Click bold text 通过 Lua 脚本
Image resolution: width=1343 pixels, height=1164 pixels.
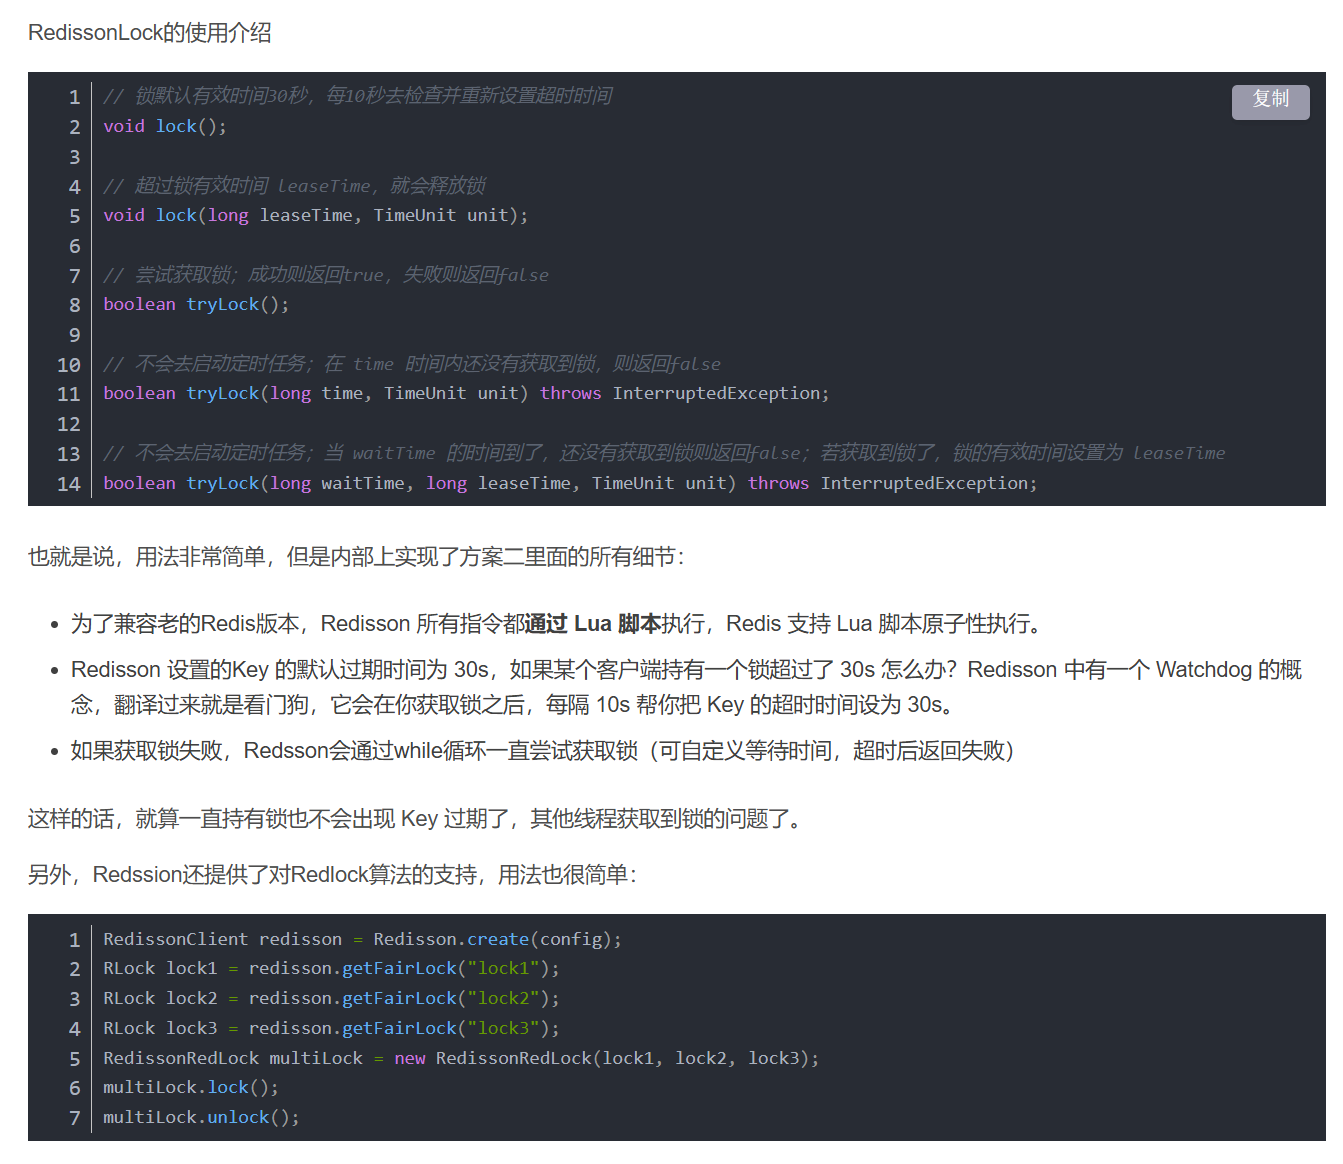coord(592,624)
